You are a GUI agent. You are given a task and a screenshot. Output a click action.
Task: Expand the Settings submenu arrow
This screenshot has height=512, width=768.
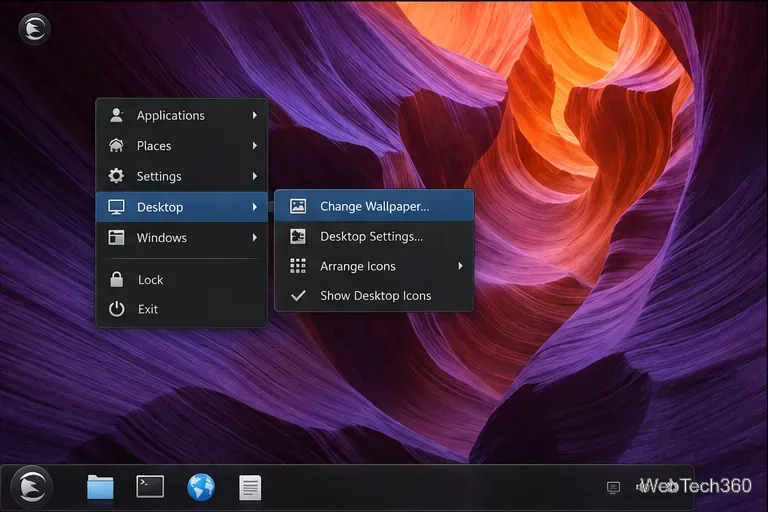coord(255,176)
